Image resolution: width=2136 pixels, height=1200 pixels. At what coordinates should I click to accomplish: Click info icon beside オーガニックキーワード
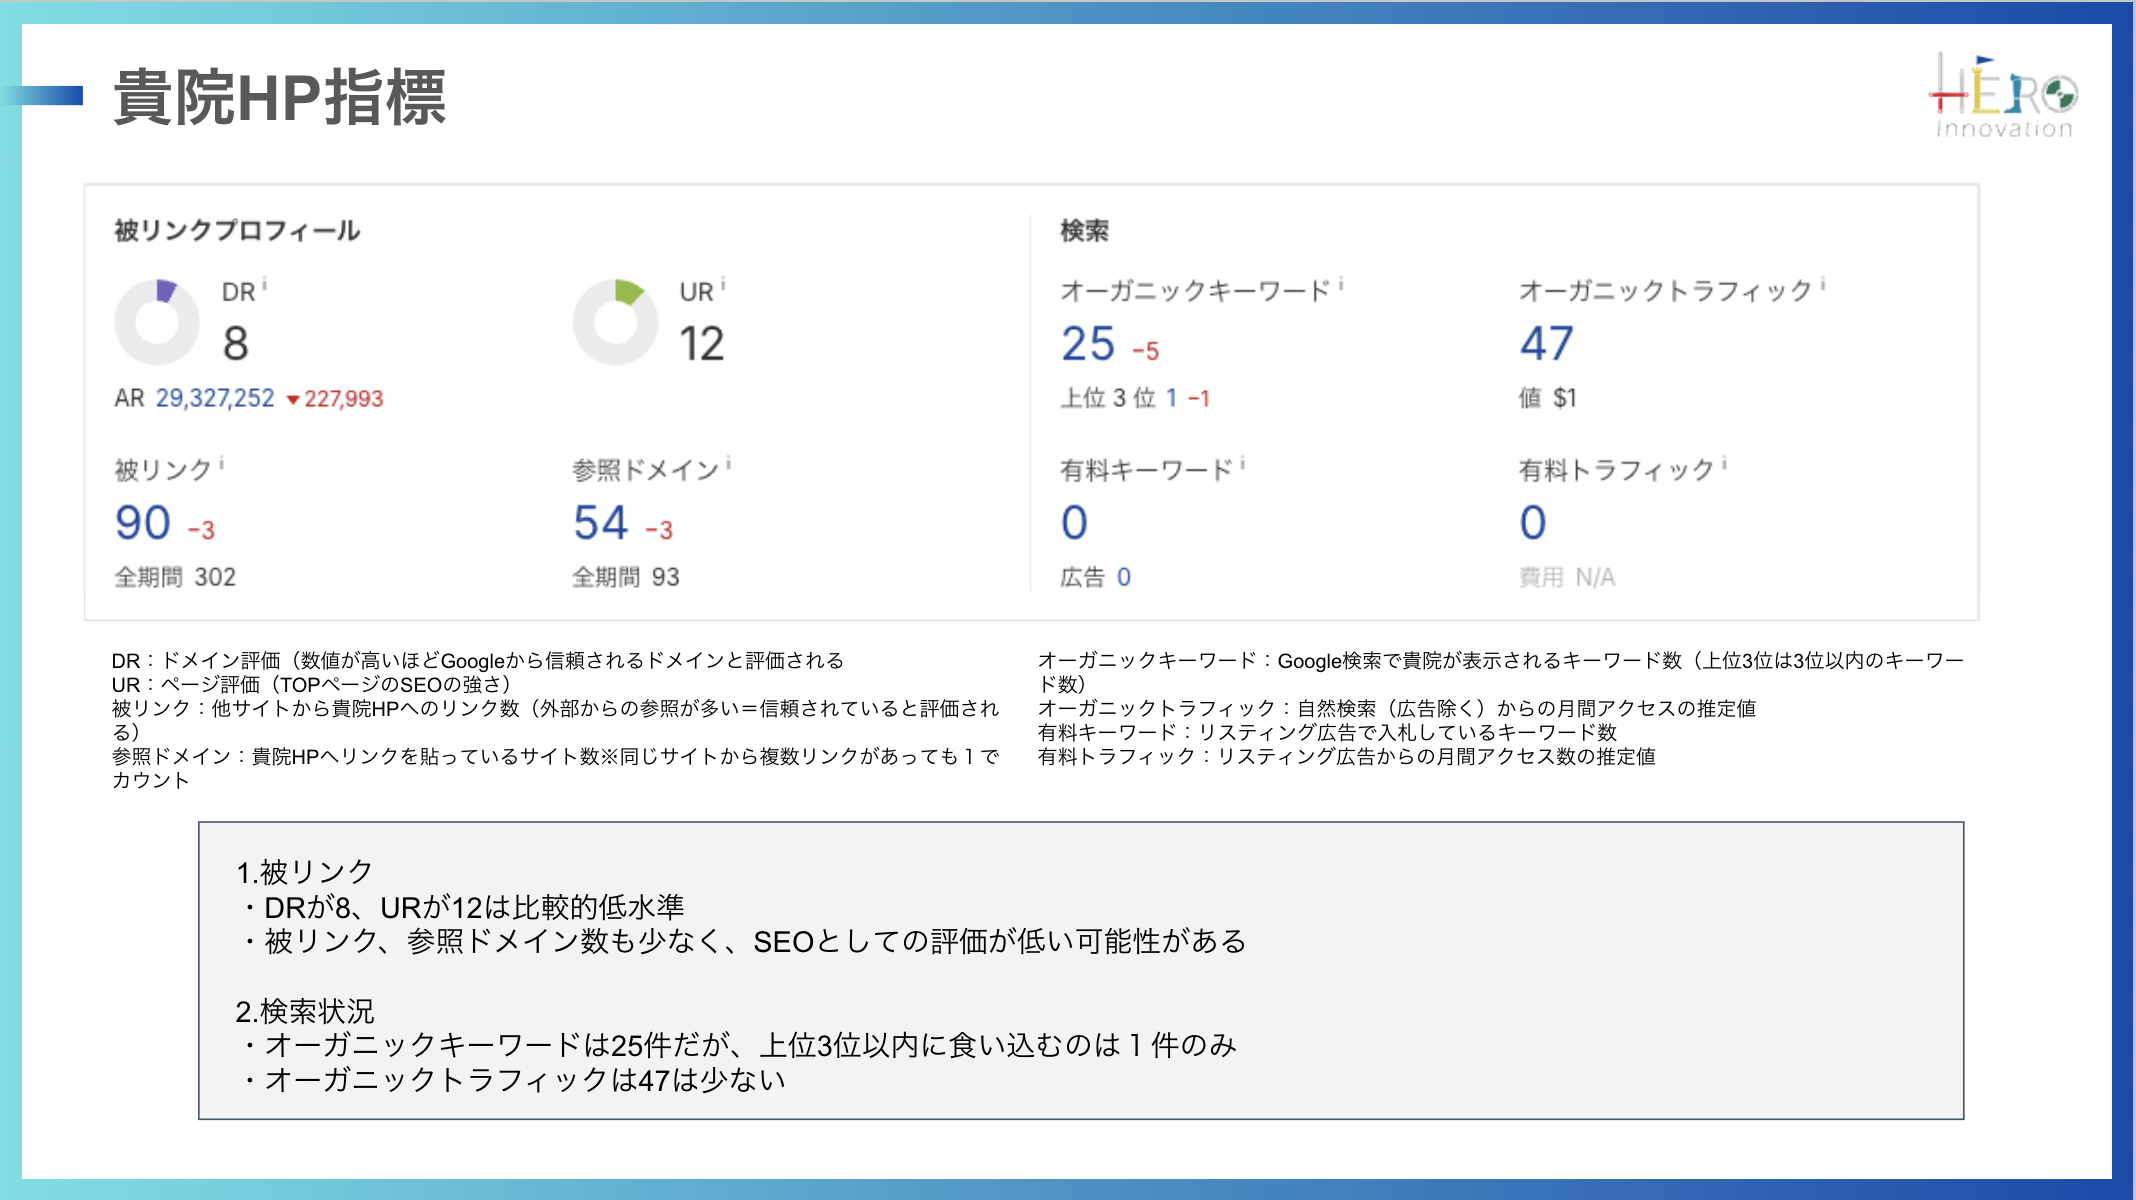click(x=1341, y=285)
